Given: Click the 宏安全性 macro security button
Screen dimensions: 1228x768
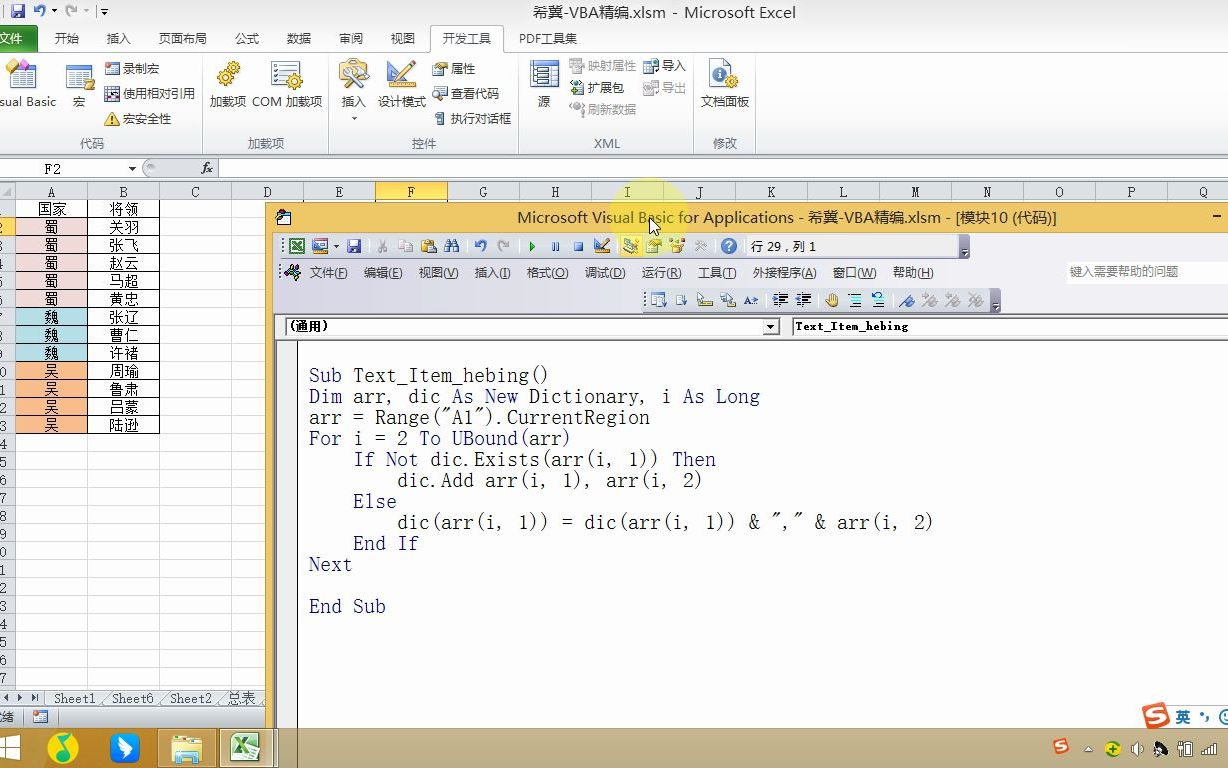Looking at the screenshot, I should click(x=136, y=118).
